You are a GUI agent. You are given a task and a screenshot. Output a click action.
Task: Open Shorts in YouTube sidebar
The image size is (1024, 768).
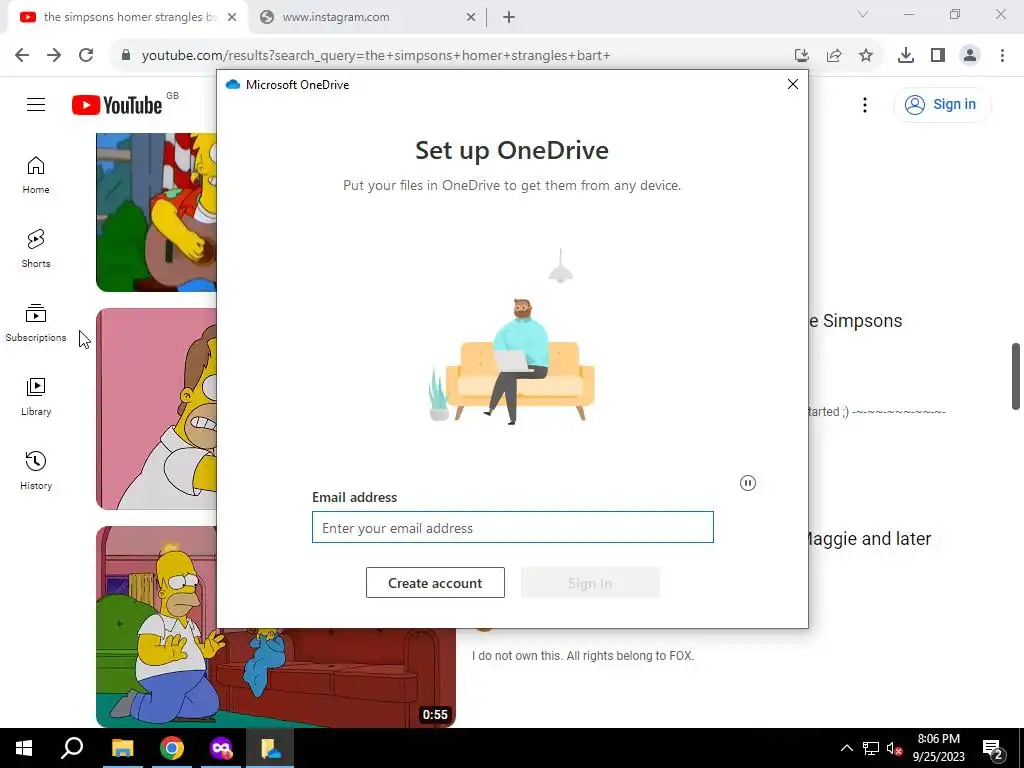click(36, 249)
